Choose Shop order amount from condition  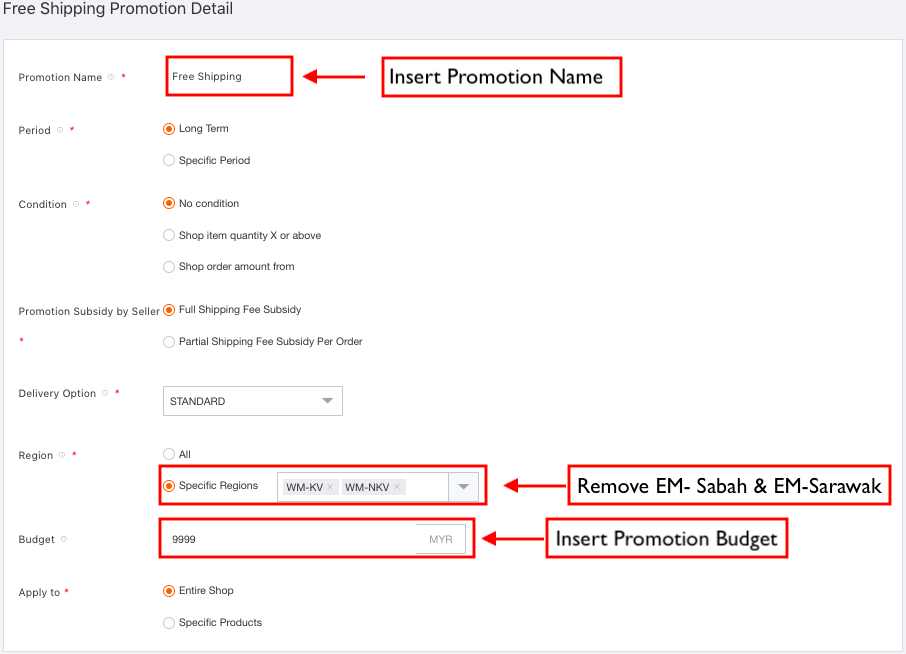click(169, 266)
